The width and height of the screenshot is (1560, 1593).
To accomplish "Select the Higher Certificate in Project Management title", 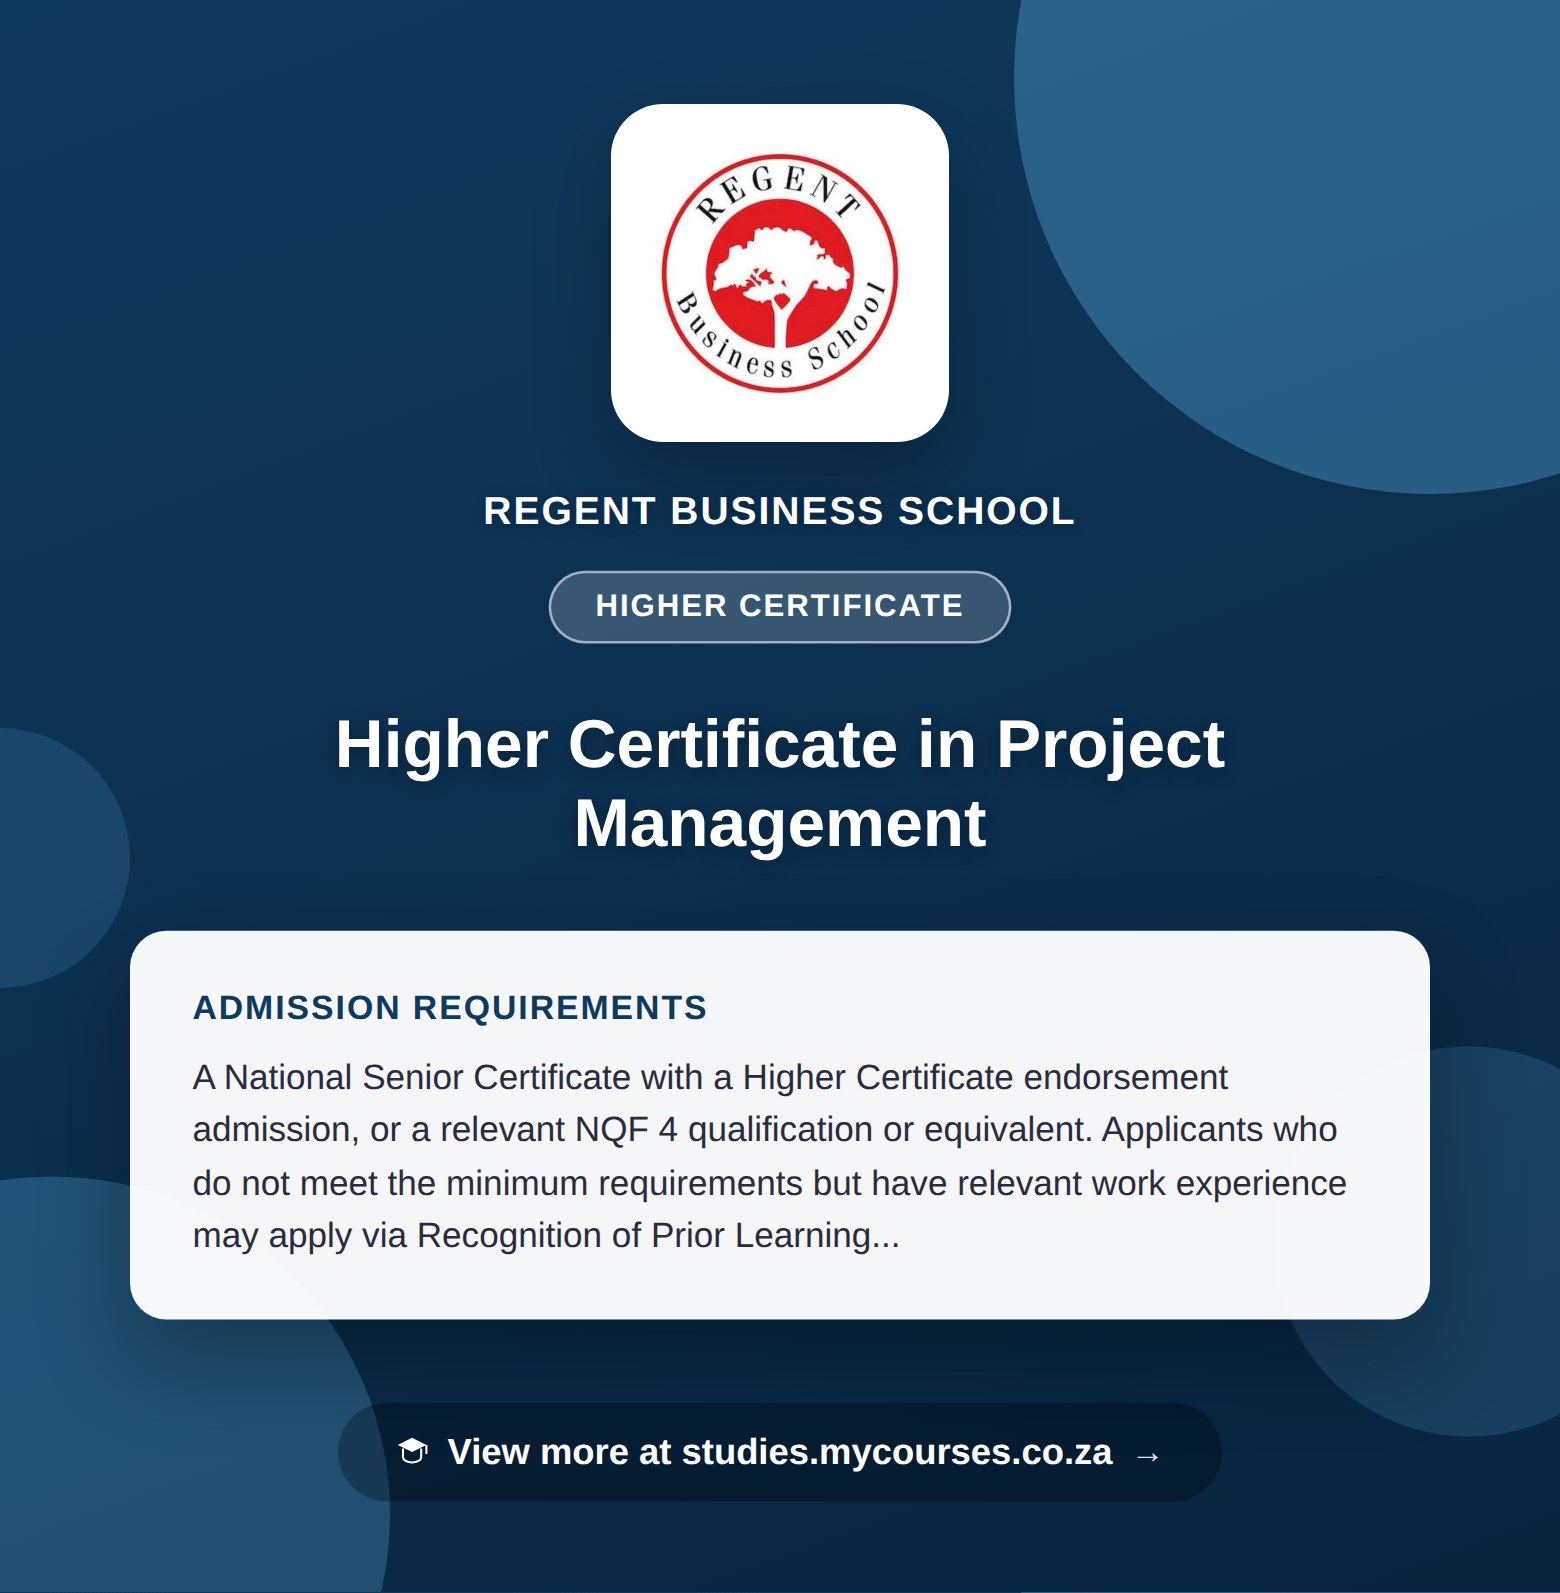I will (780, 783).
